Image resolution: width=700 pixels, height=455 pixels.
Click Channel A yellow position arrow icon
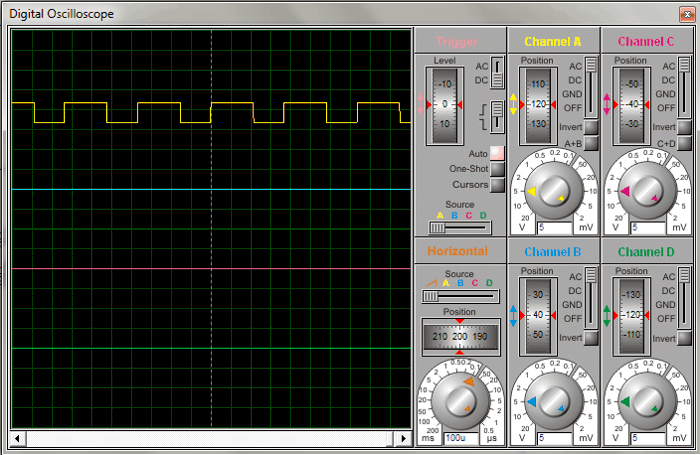pos(513,104)
